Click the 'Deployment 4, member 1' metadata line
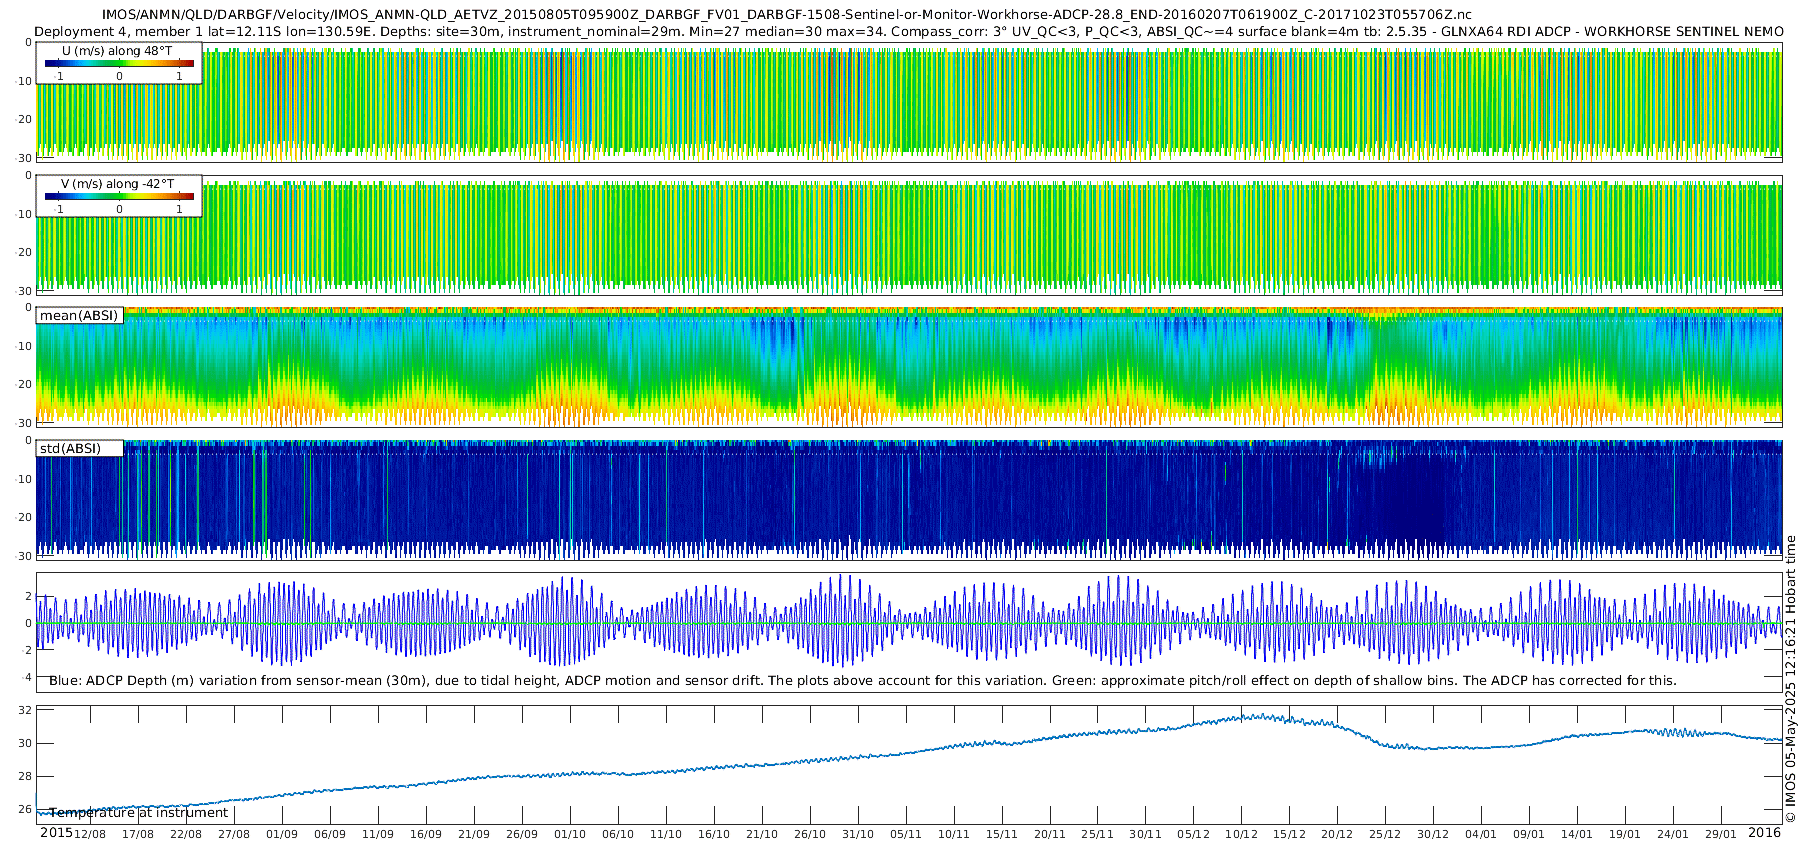The width and height of the screenshot is (1800, 850). [909, 32]
